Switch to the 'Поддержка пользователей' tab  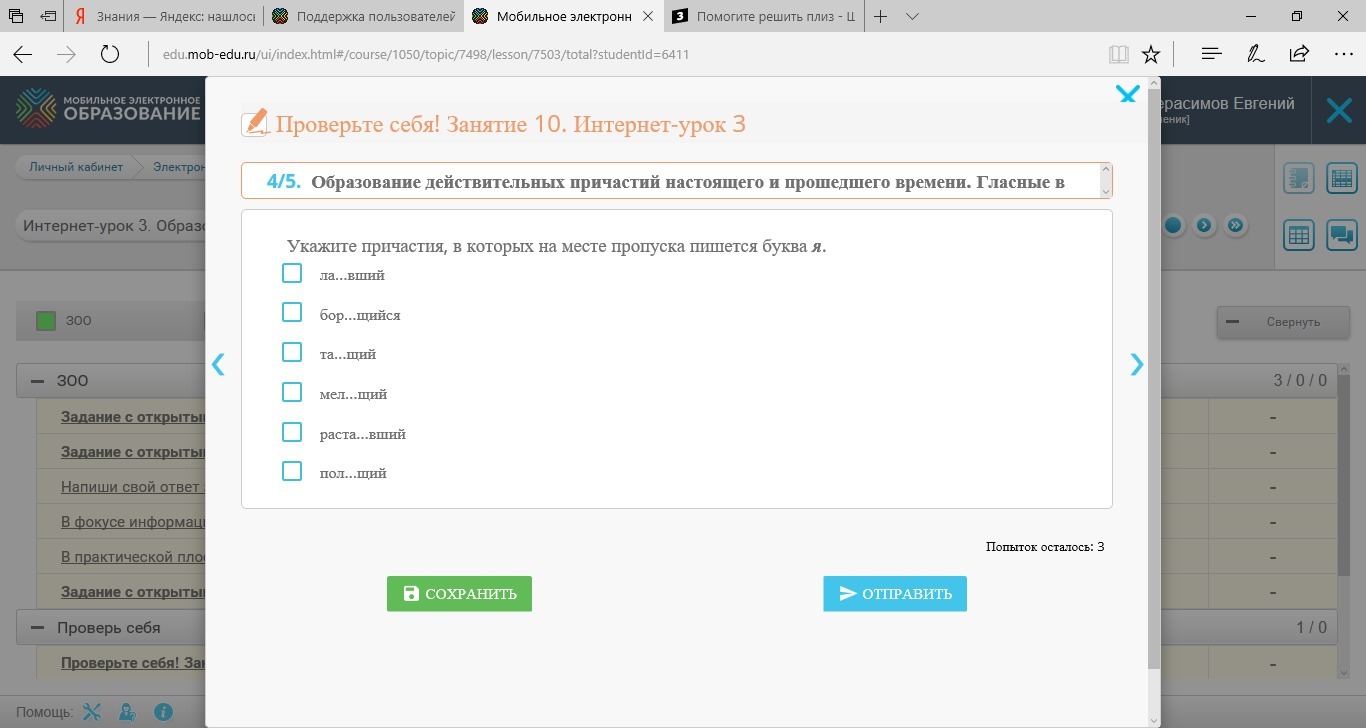pos(364,17)
